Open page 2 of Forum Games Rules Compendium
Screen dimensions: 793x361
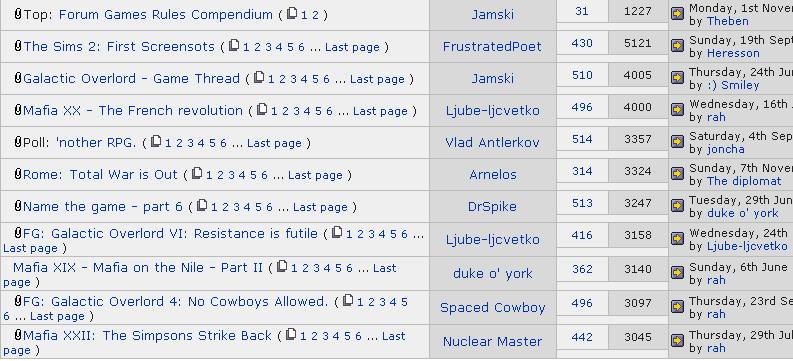coord(315,15)
